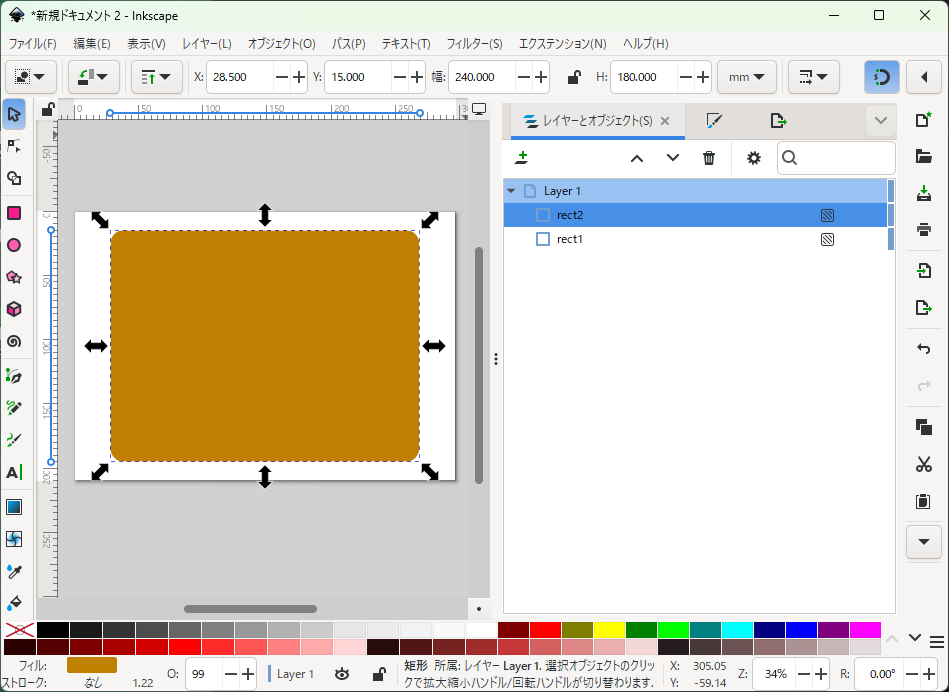Click the duplicate icon in the command bar
Screen dimensions: 949x692
[x=924, y=427]
